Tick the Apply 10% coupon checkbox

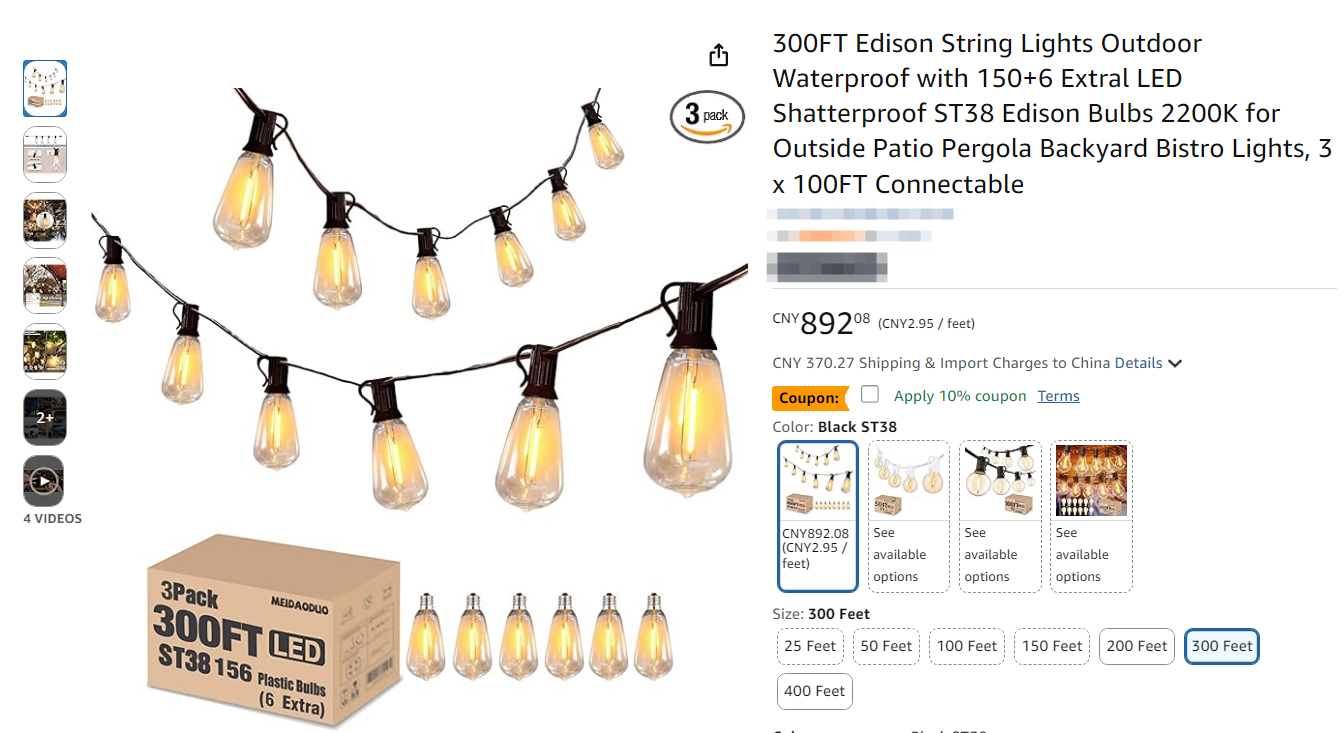click(x=870, y=395)
